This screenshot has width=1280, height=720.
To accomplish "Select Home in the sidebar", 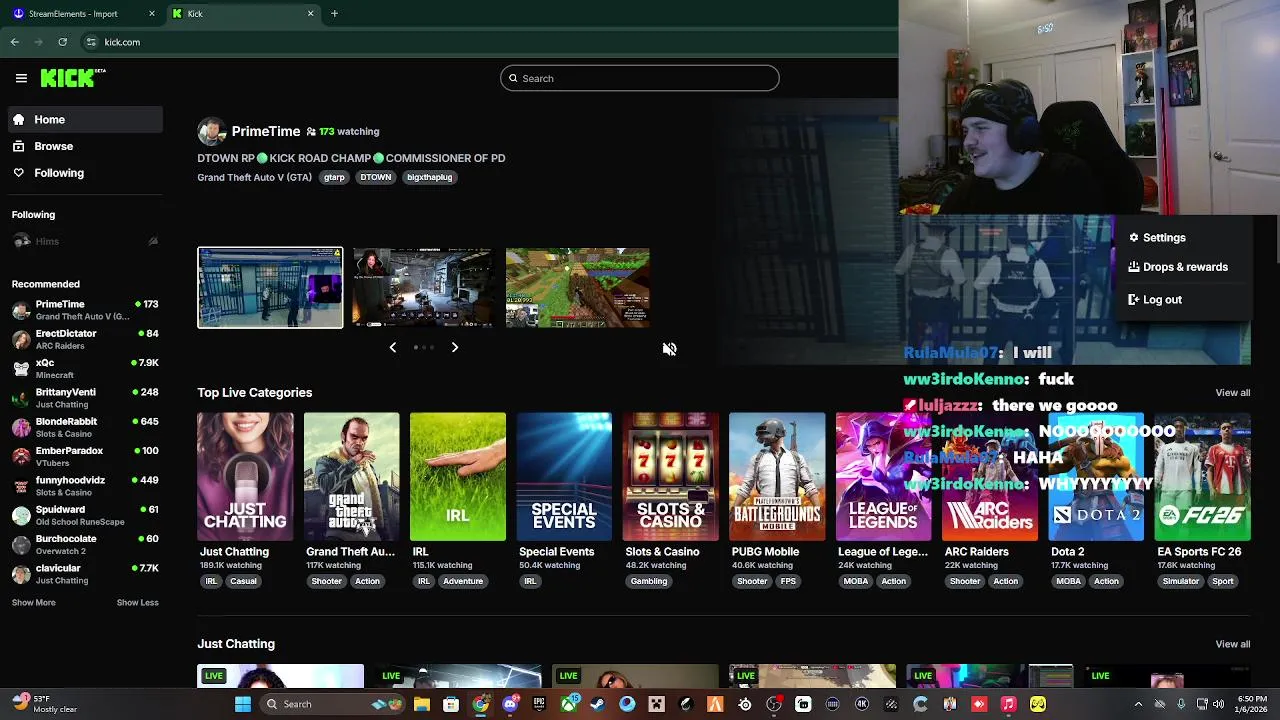I will click(x=85, y=120).
